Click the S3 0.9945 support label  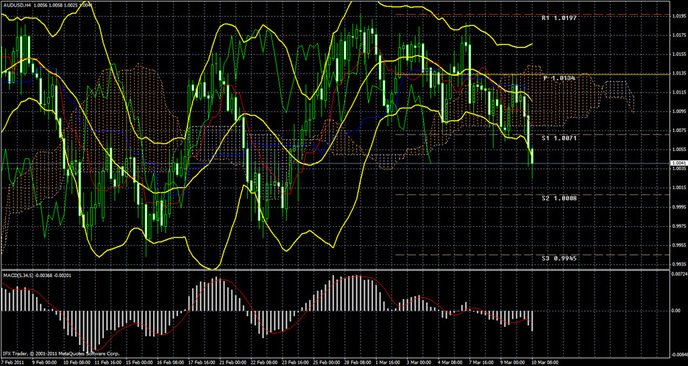tap(559, 258)
